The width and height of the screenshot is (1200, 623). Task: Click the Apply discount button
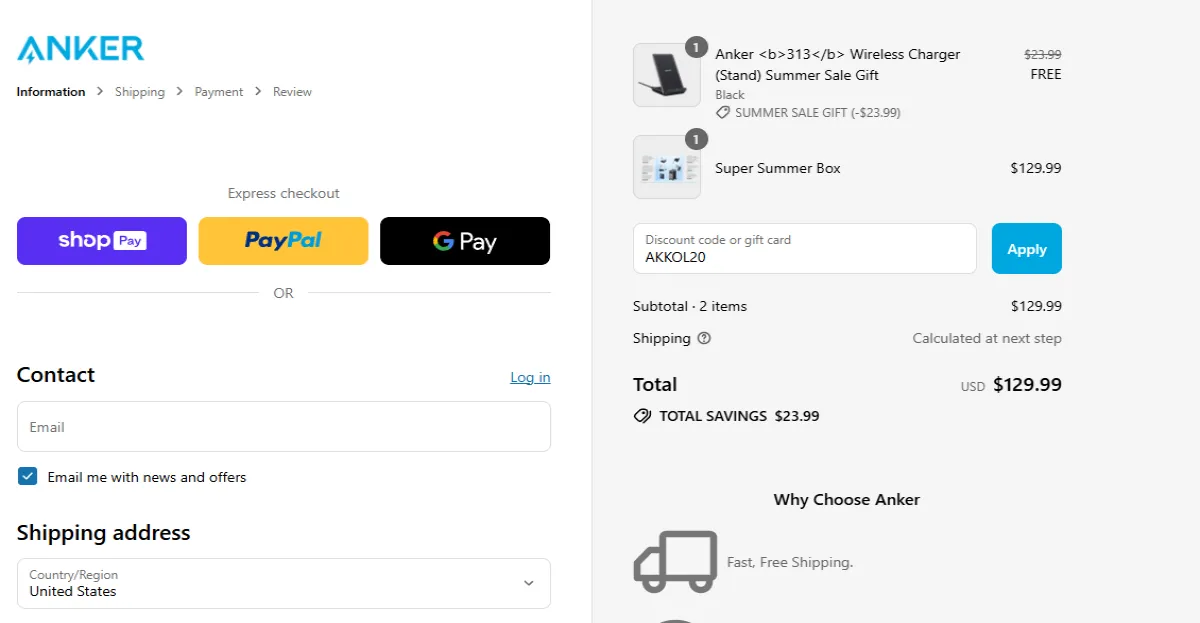click(1026, 248)
